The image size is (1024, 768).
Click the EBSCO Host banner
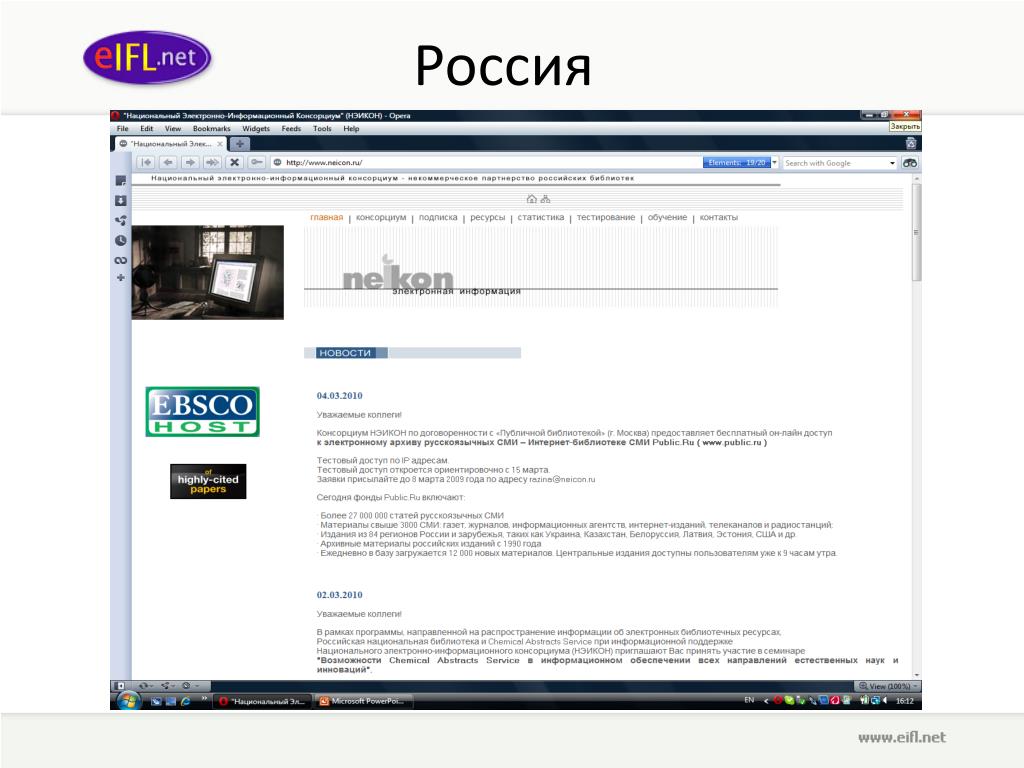tap(202, 411)
